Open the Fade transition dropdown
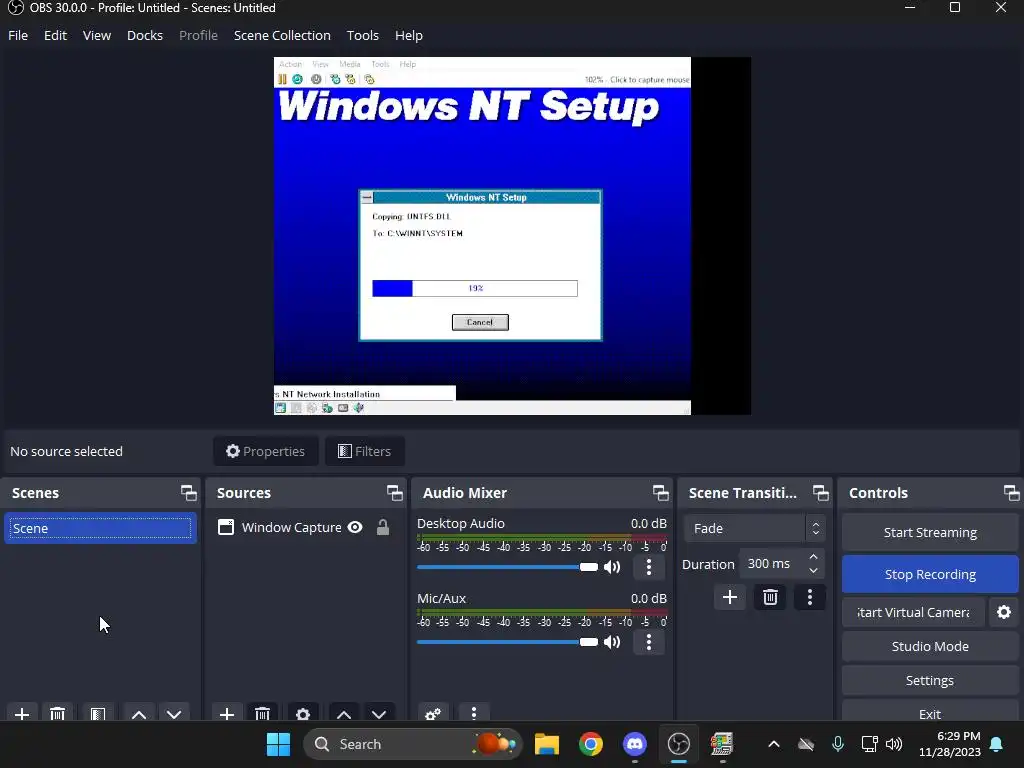Viewport: 1024px width, 768px height. [754, 528]
